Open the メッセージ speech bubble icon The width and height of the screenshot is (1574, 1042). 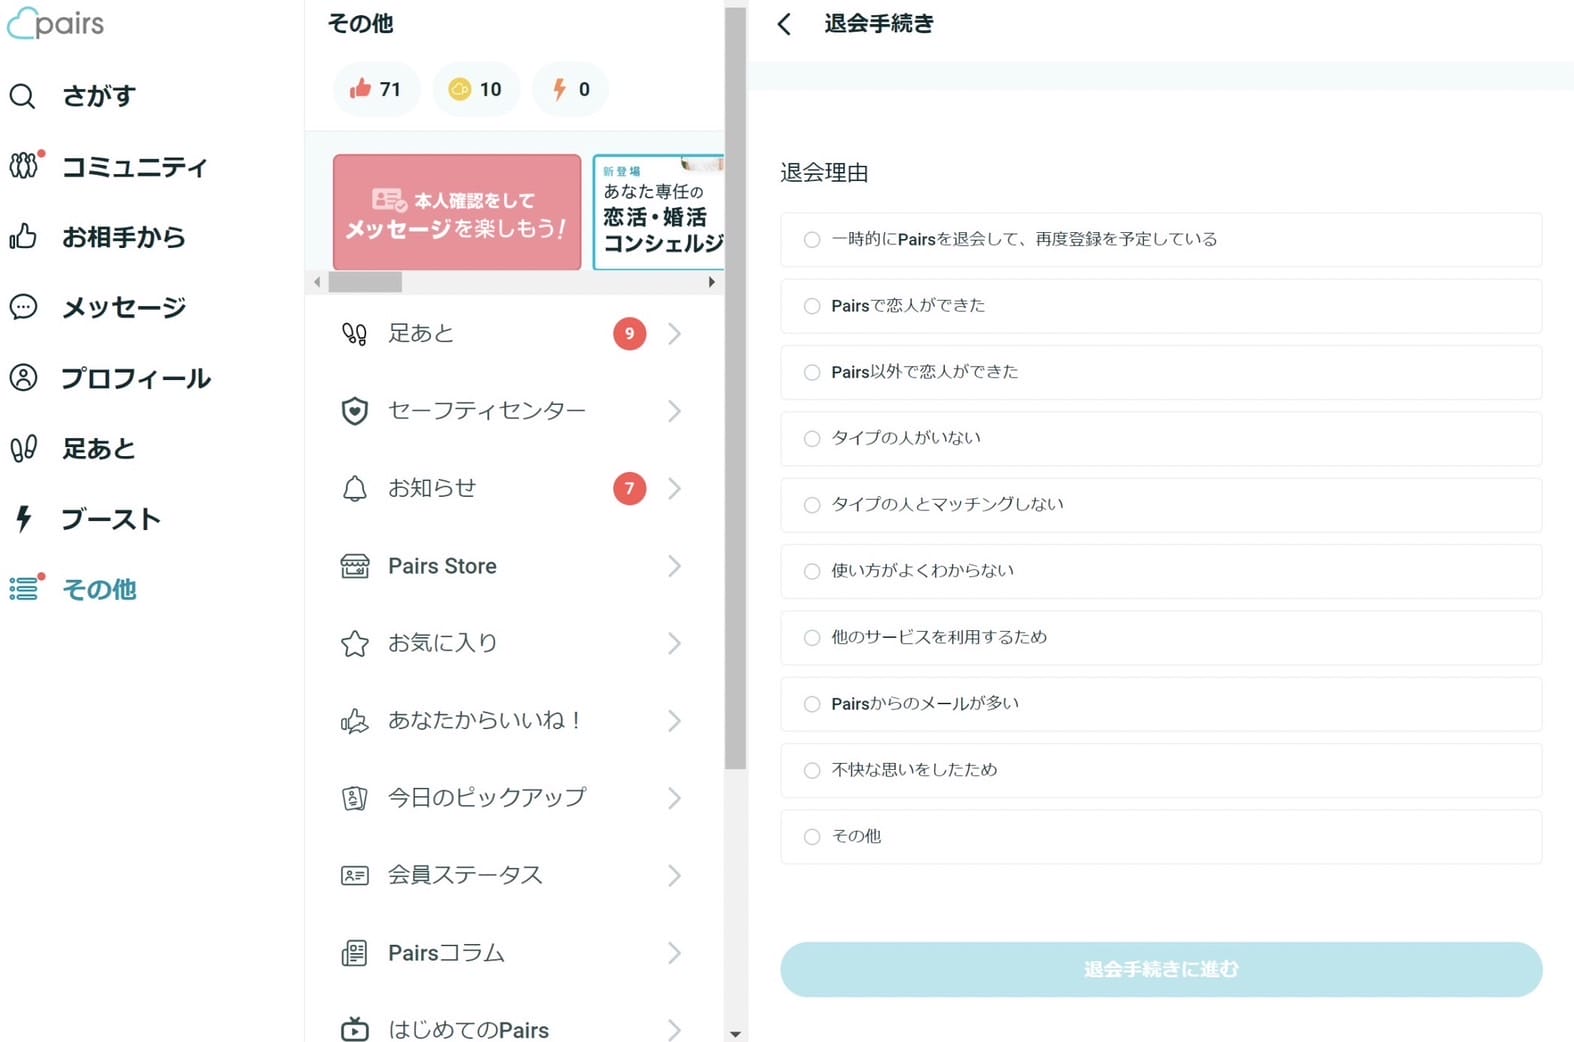coord(23,307)
